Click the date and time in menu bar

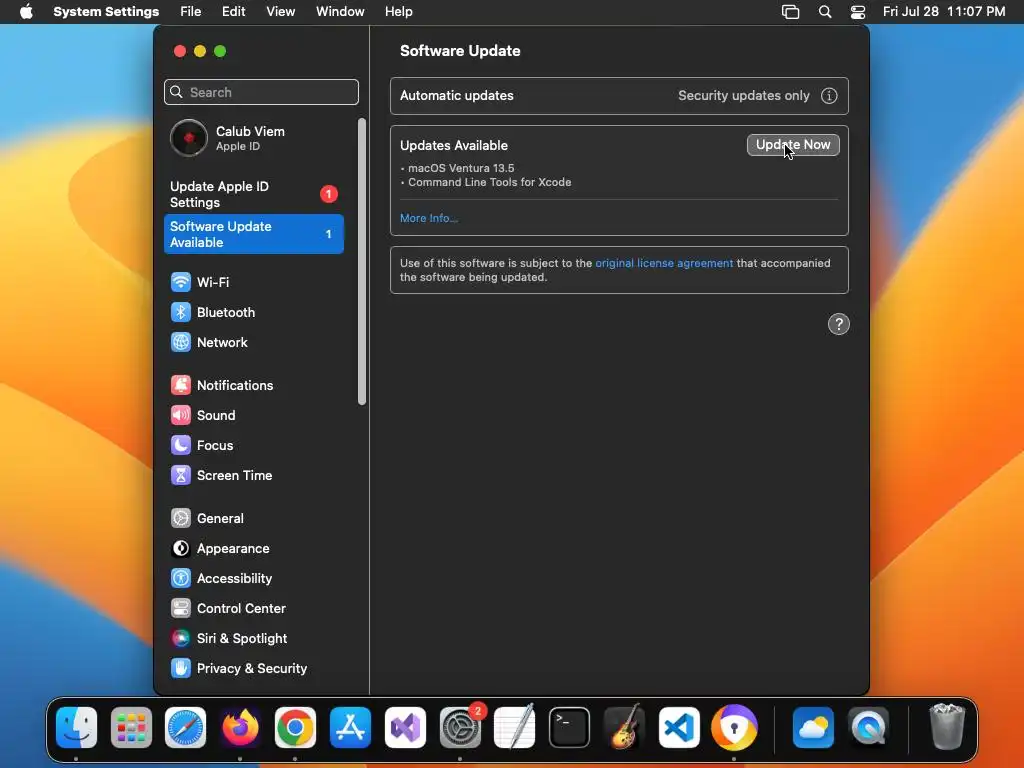944,12
